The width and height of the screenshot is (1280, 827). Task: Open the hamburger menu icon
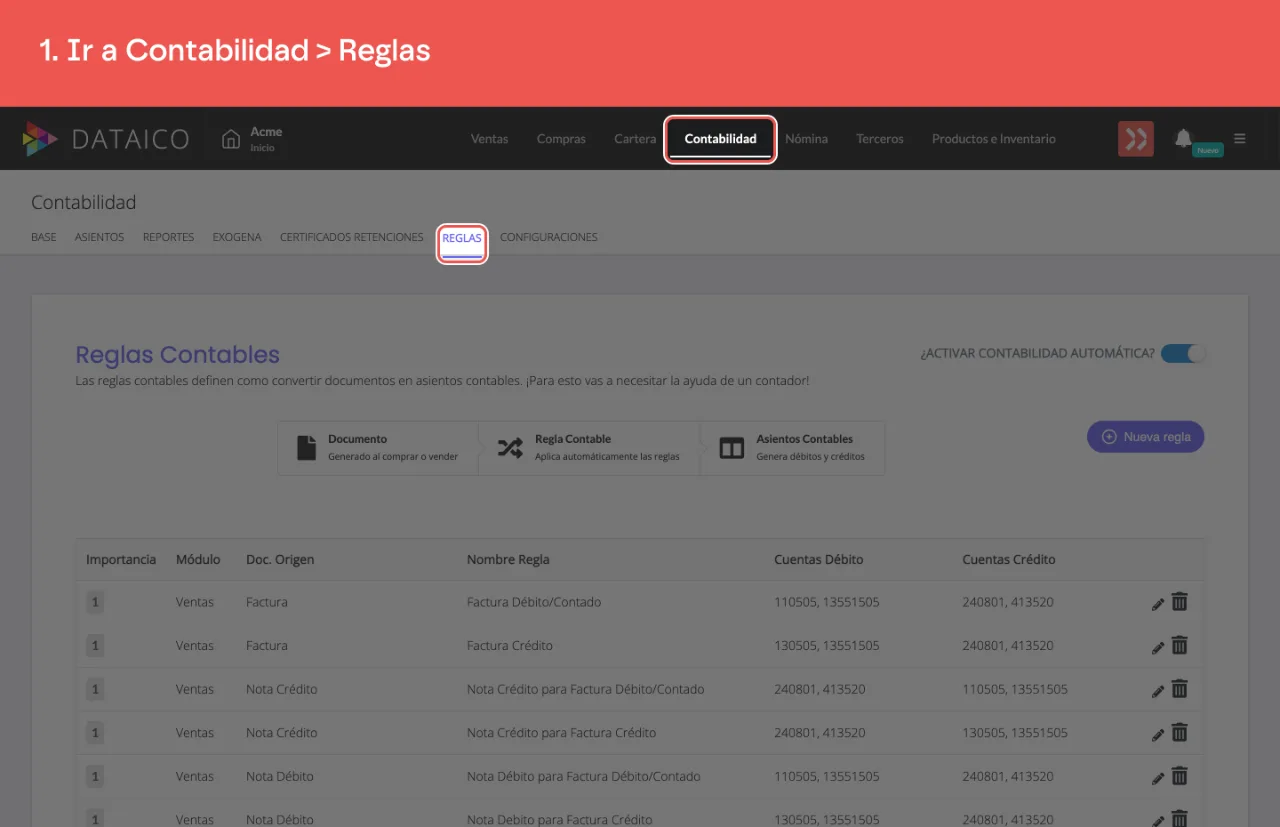click(1240, 139)
